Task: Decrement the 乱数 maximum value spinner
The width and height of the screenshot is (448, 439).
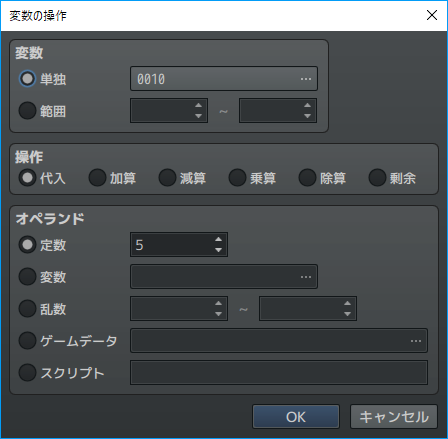Action: pyautogui.click(x=347, y=314)
